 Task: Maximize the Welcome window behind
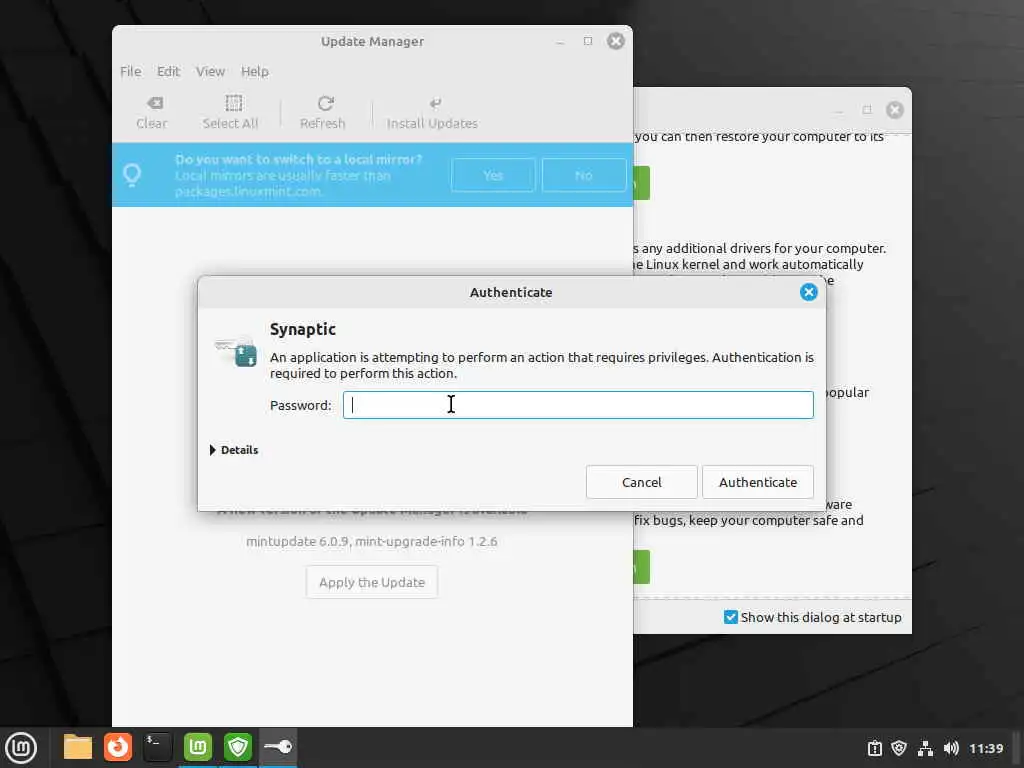867,110
